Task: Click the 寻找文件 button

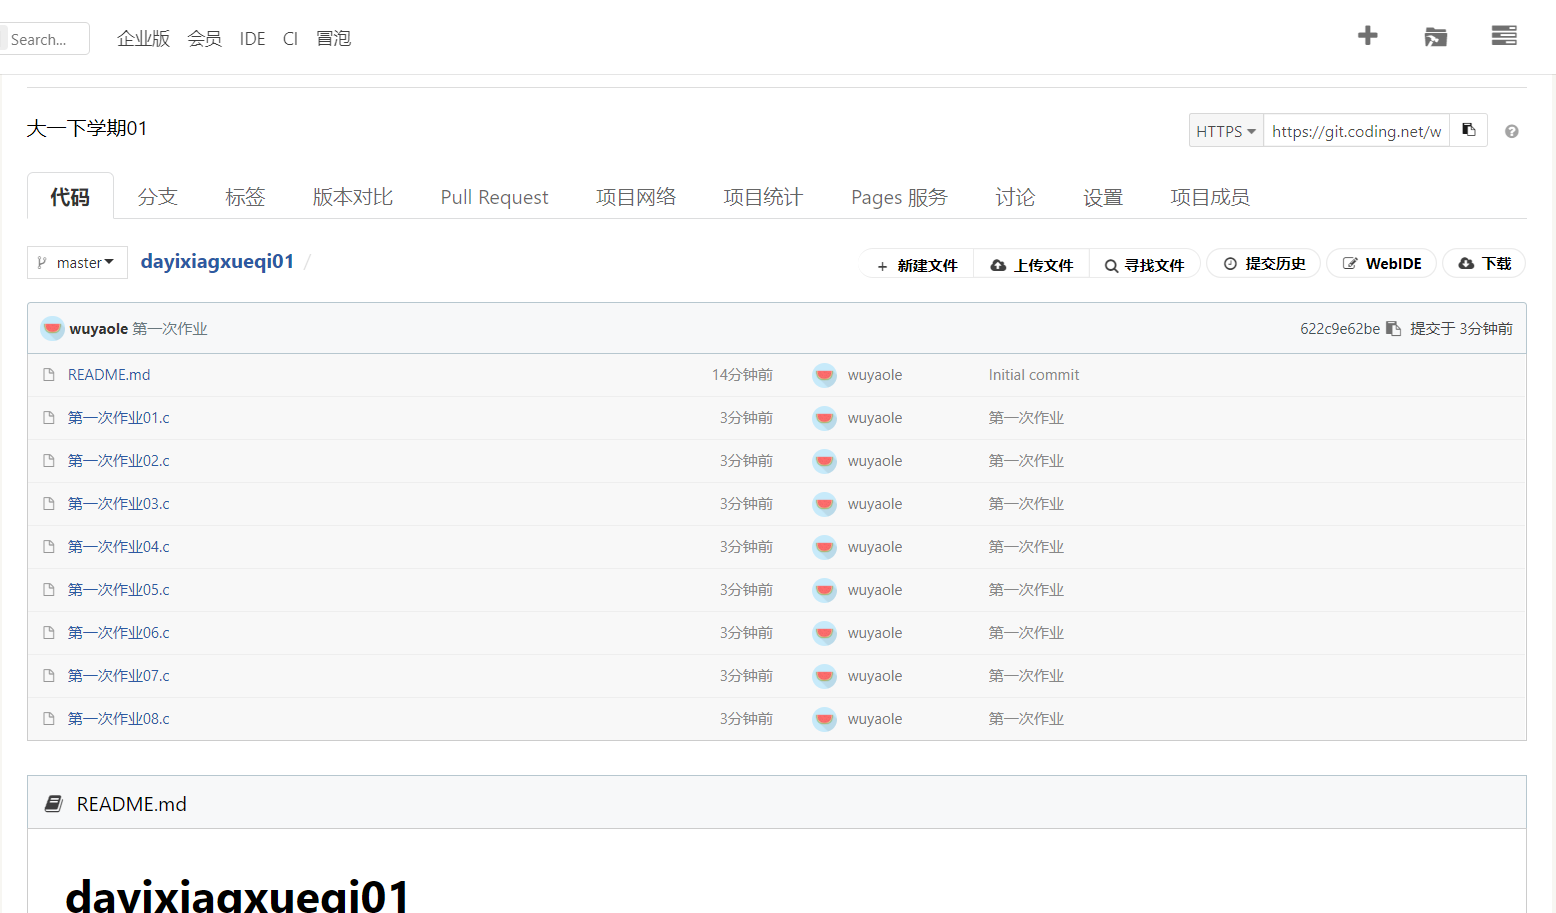Action: [x=1145, y=265]
